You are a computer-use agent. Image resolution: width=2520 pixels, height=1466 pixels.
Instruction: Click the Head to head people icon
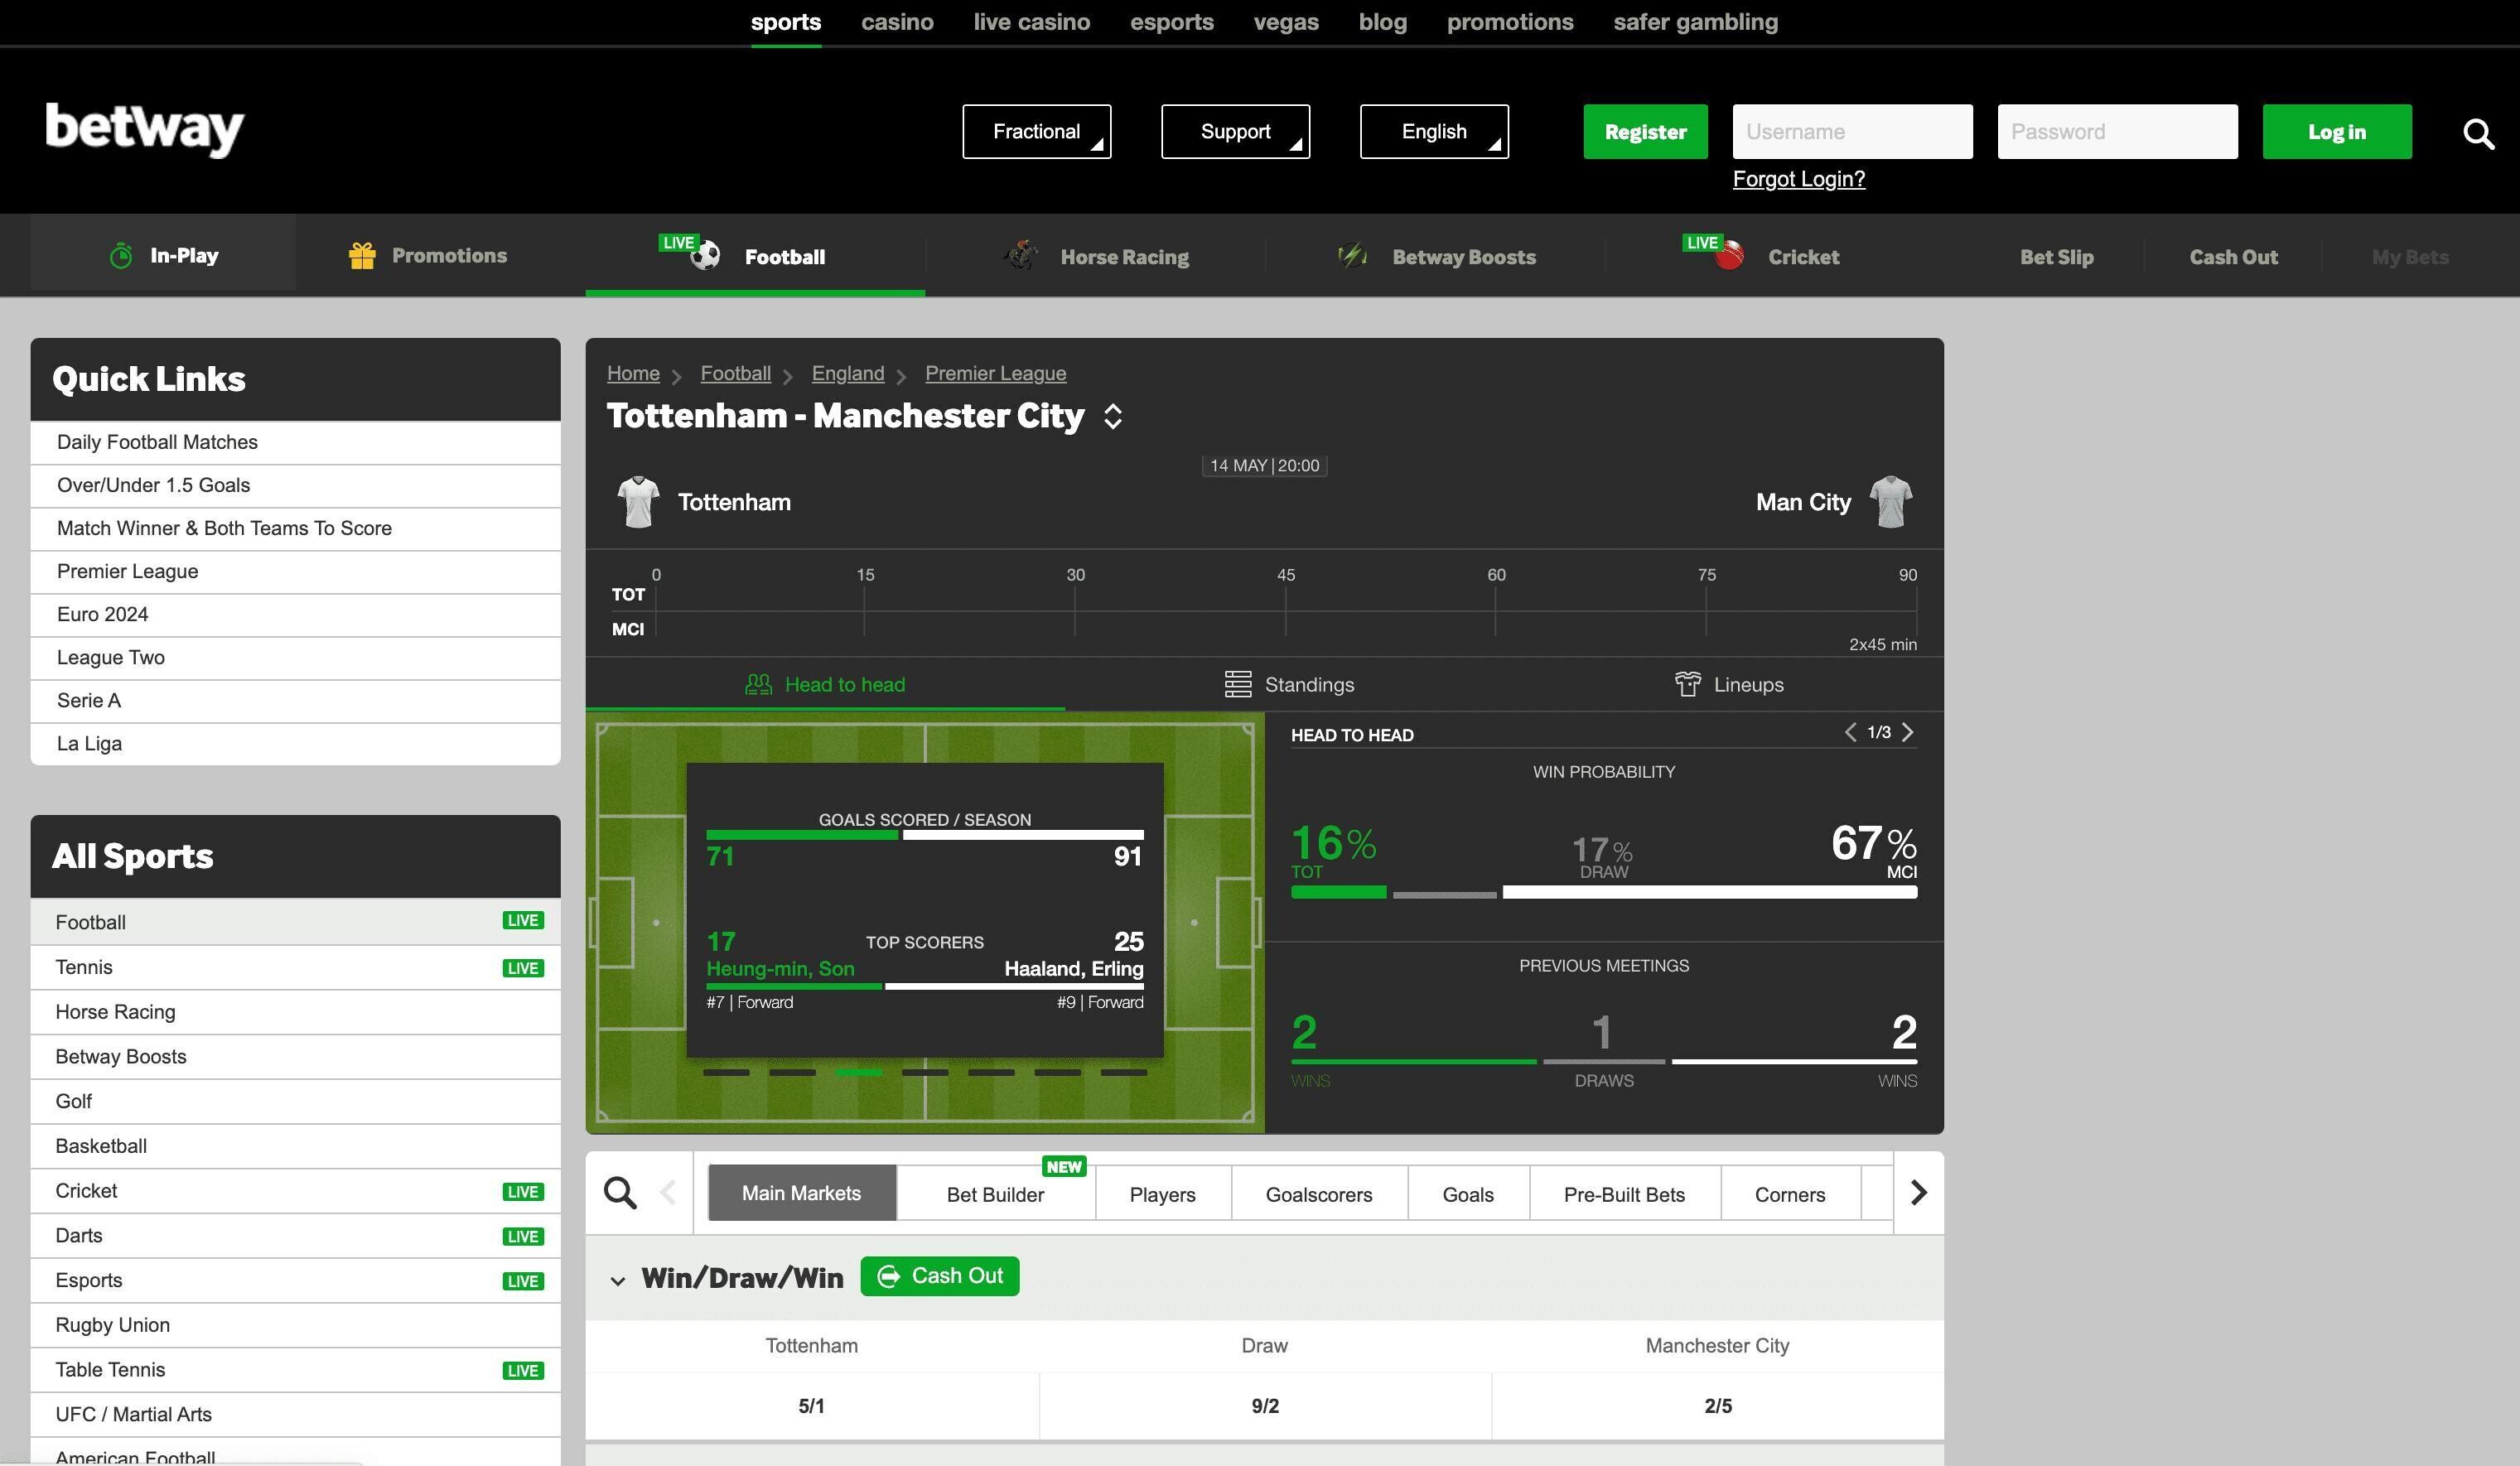pos(759,684)
